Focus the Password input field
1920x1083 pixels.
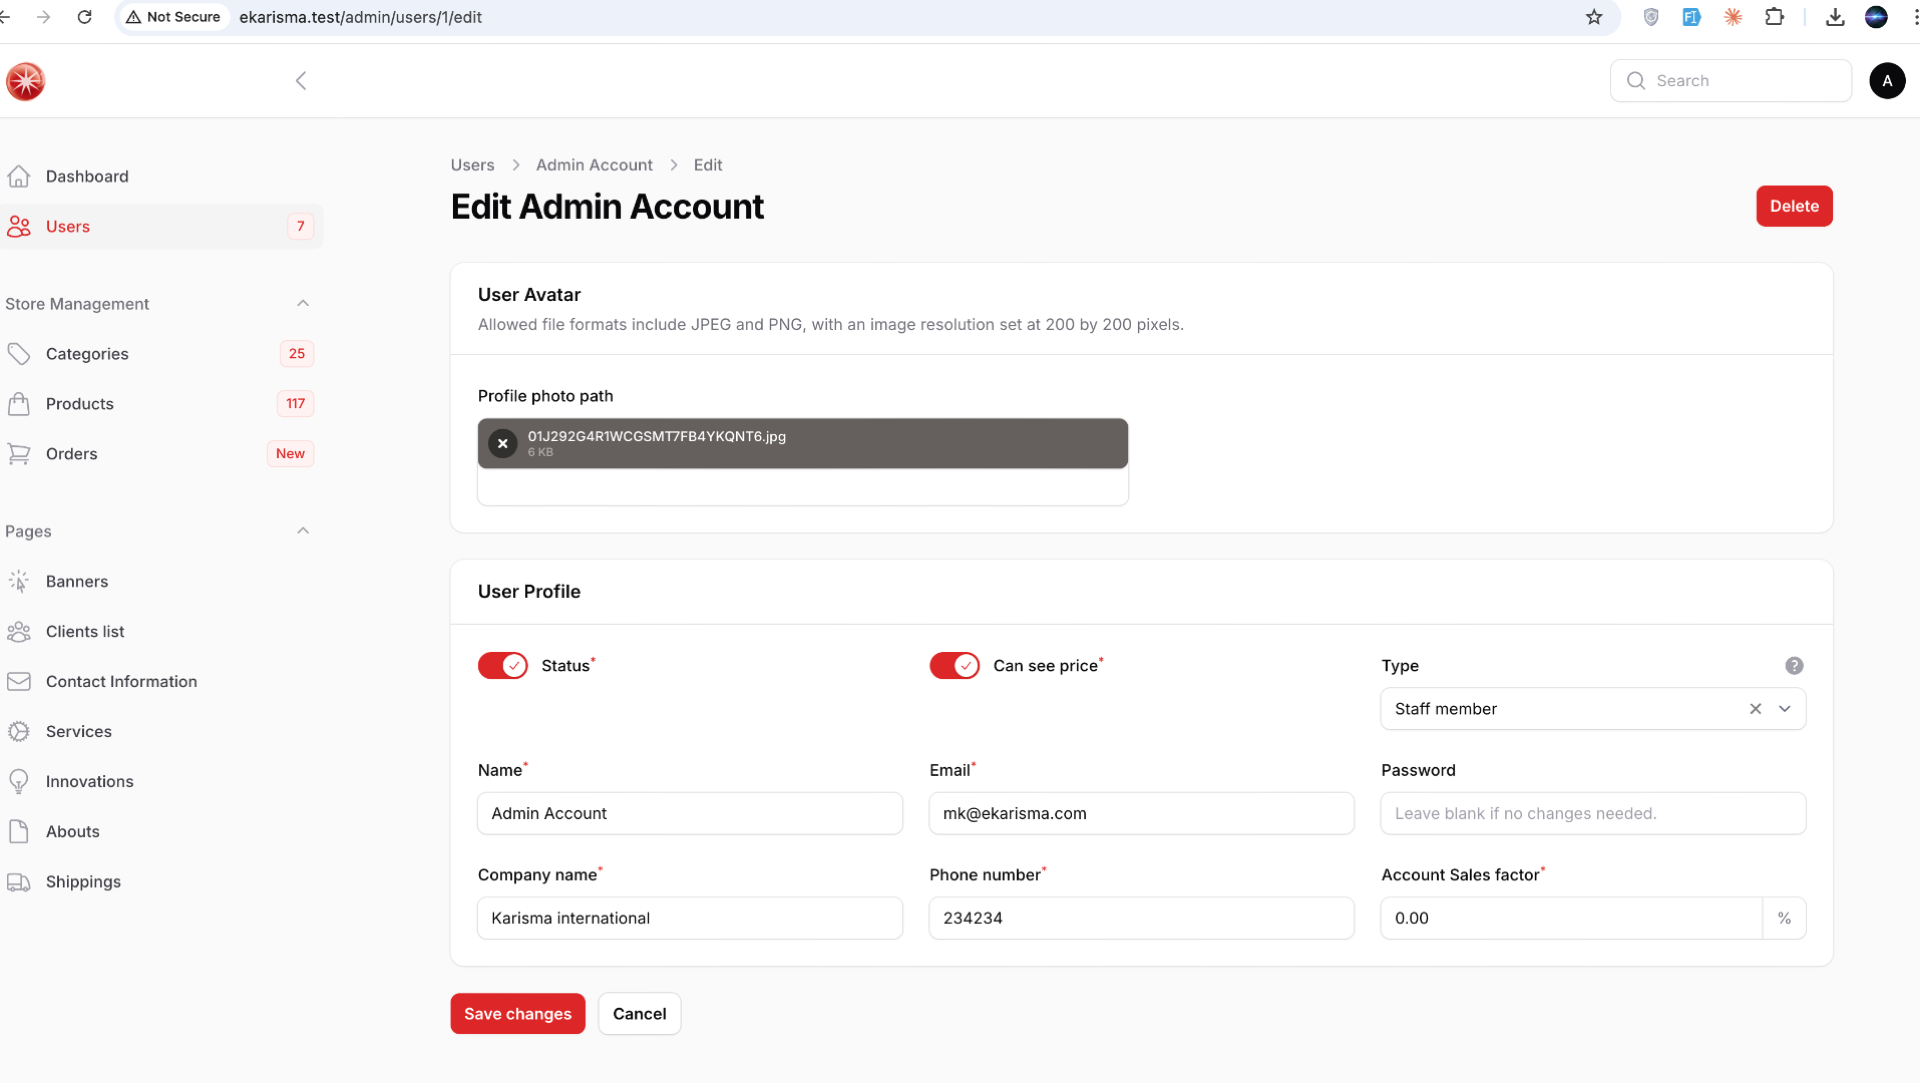(1592, 814)
